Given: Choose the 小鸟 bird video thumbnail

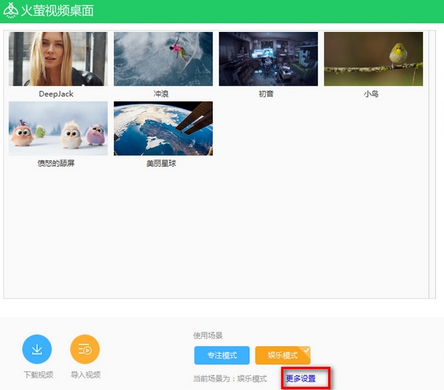Looking at the screenshot, I should [373, 59].
